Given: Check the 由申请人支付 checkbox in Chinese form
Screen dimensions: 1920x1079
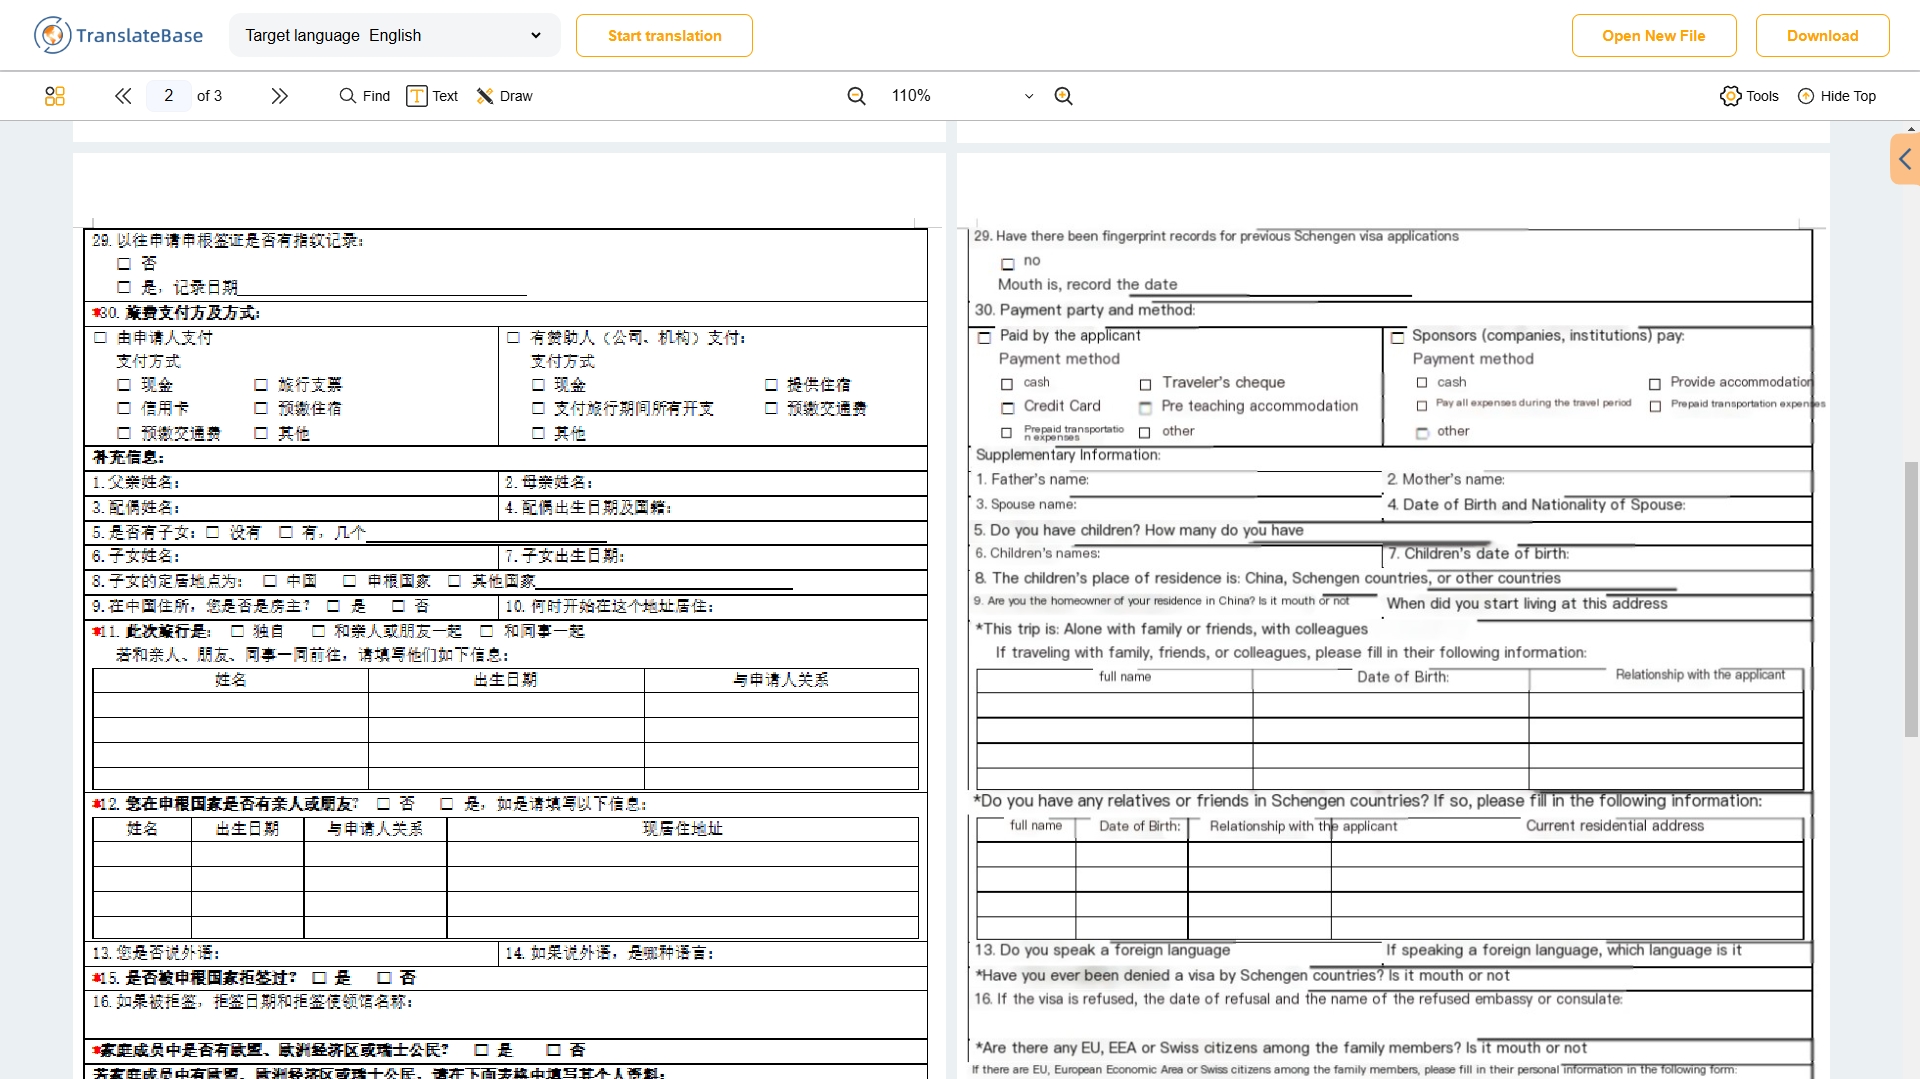Looking at the screenshot, I should click(x=100, y=338).
